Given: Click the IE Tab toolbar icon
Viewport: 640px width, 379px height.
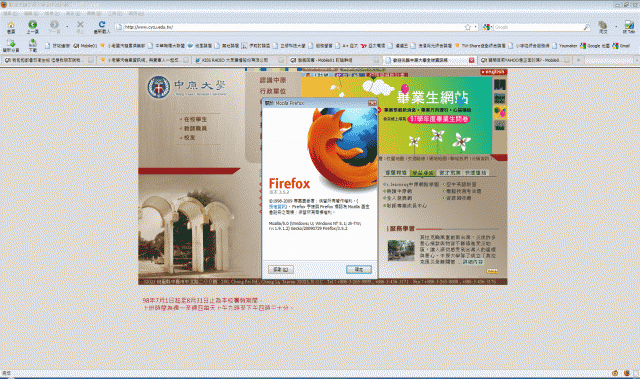Looking at the screenshot, I should (x=629, y=27).
